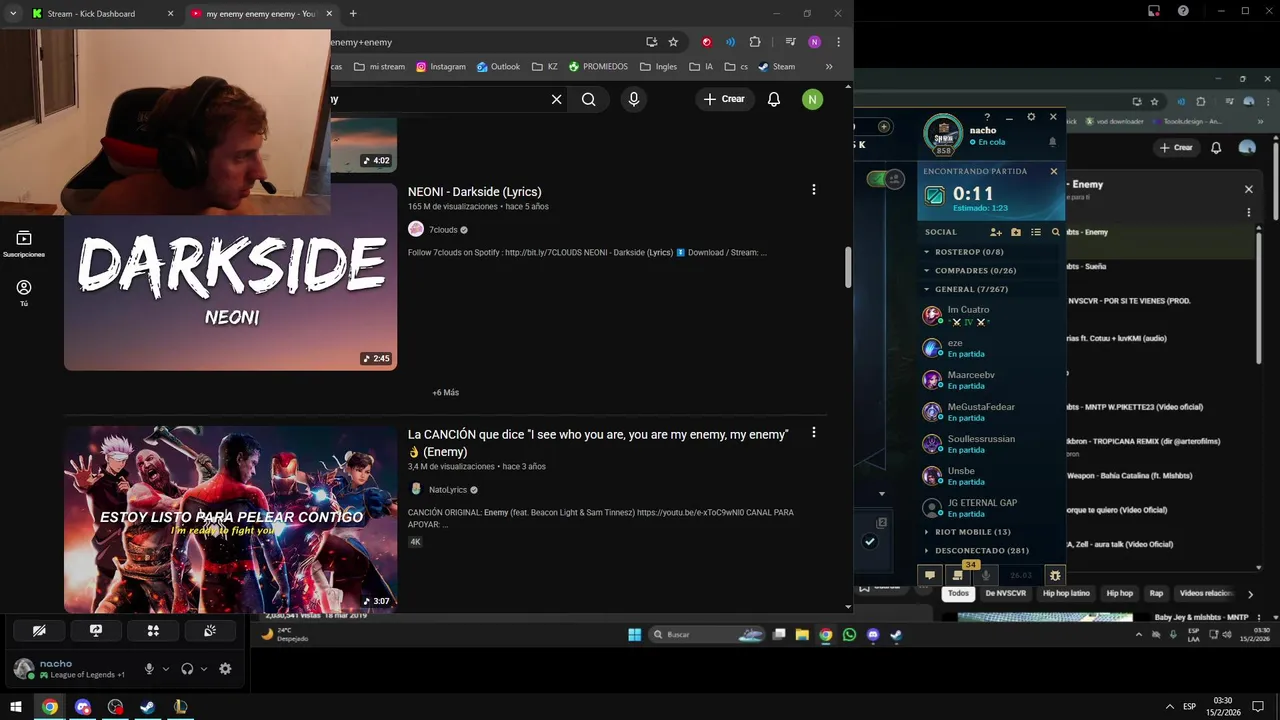Click the YouTube search magnifier button
Image resolution: width=1280 pixels, height=720 pixels.
point(589,99)
